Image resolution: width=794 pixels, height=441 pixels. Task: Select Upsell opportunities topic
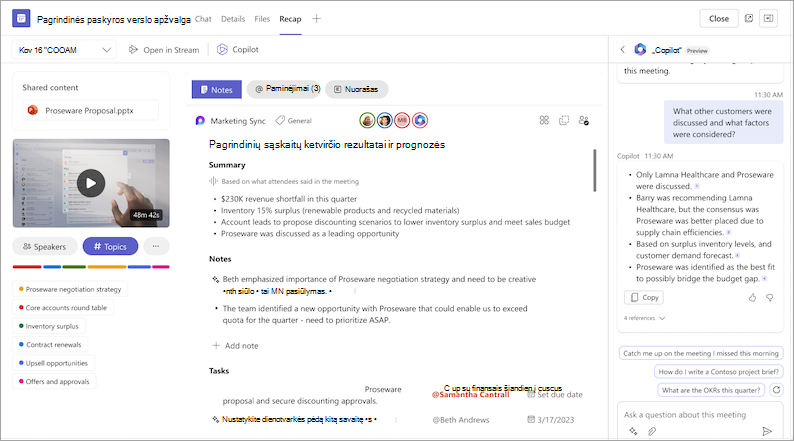point(53,363)
